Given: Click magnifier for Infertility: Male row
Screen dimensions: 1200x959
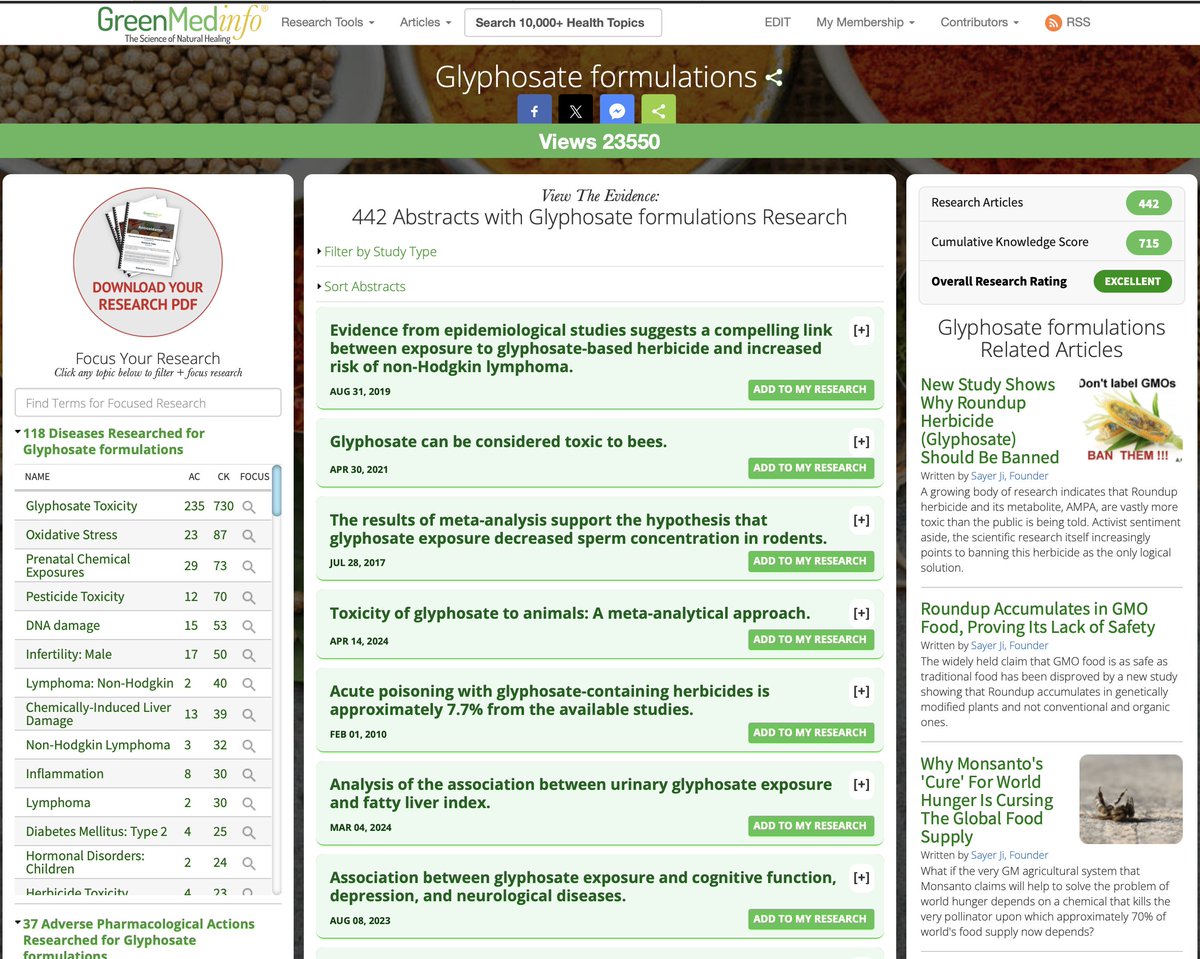Looking at the screenshot, I should (249, 656).
